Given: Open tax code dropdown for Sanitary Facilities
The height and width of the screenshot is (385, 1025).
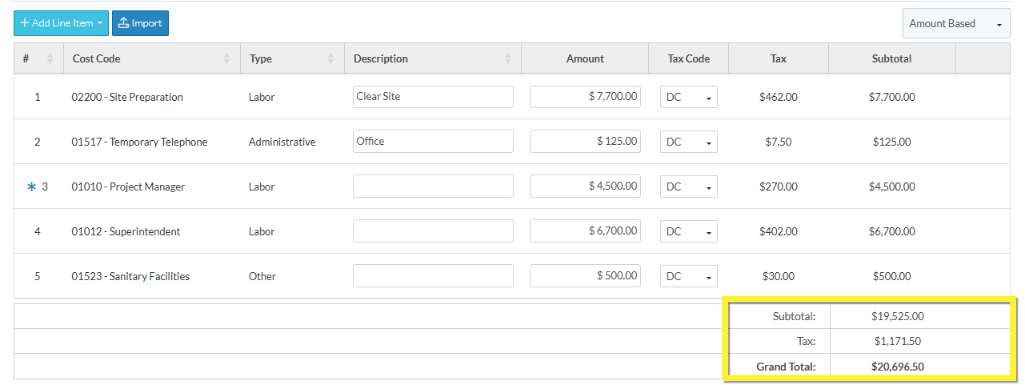Looking at the screenshot, I should pyautogui.click(x=689, y=276).
